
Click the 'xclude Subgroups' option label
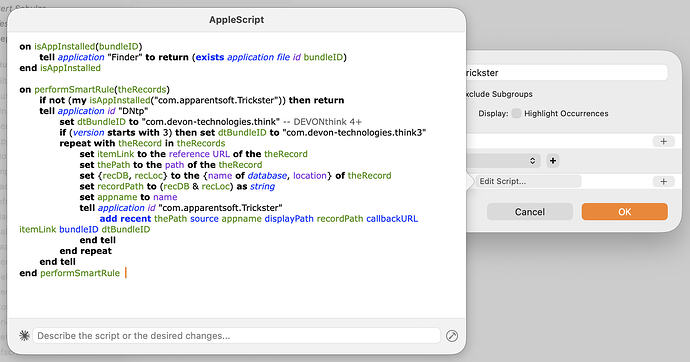[499, 94]
